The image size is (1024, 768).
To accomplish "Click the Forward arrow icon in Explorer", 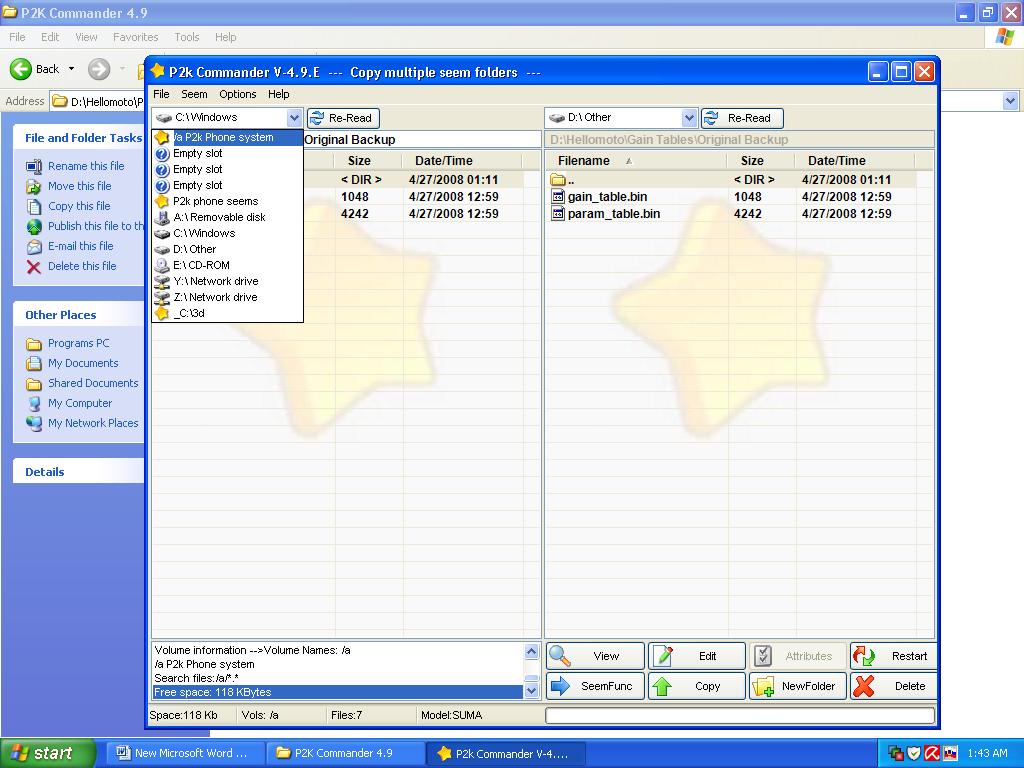I will point(99,69).
